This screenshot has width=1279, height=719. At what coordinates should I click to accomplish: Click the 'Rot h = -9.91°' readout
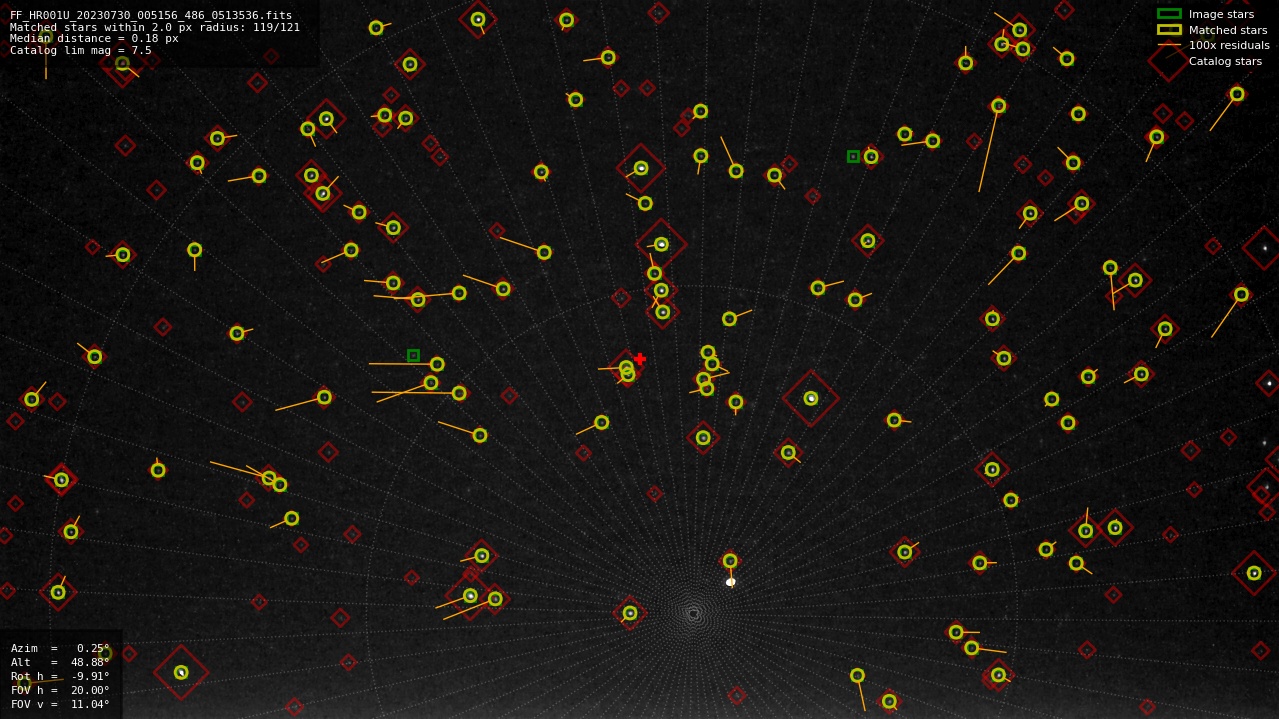60,676
